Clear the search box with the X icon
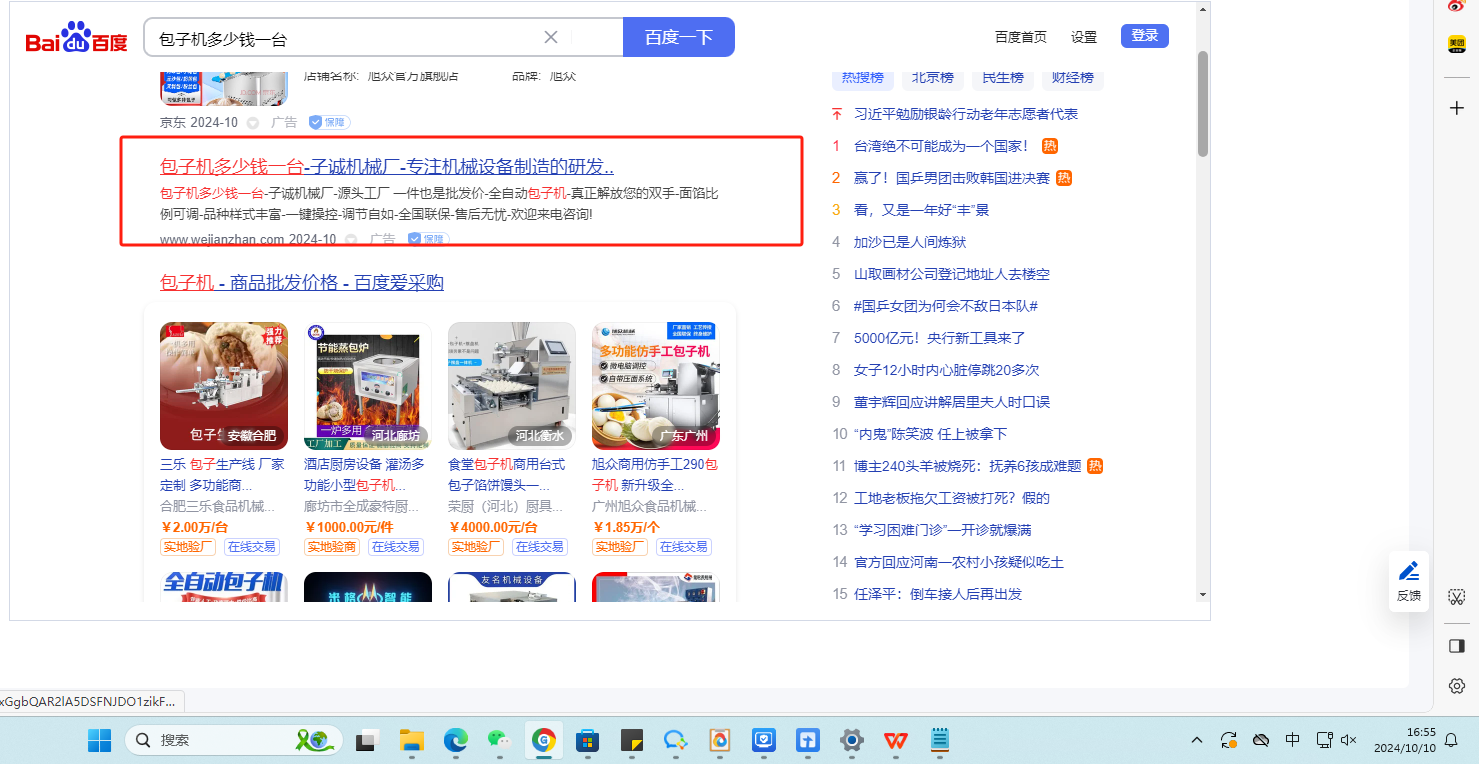The image size is (1479, 764). point(550,37)
